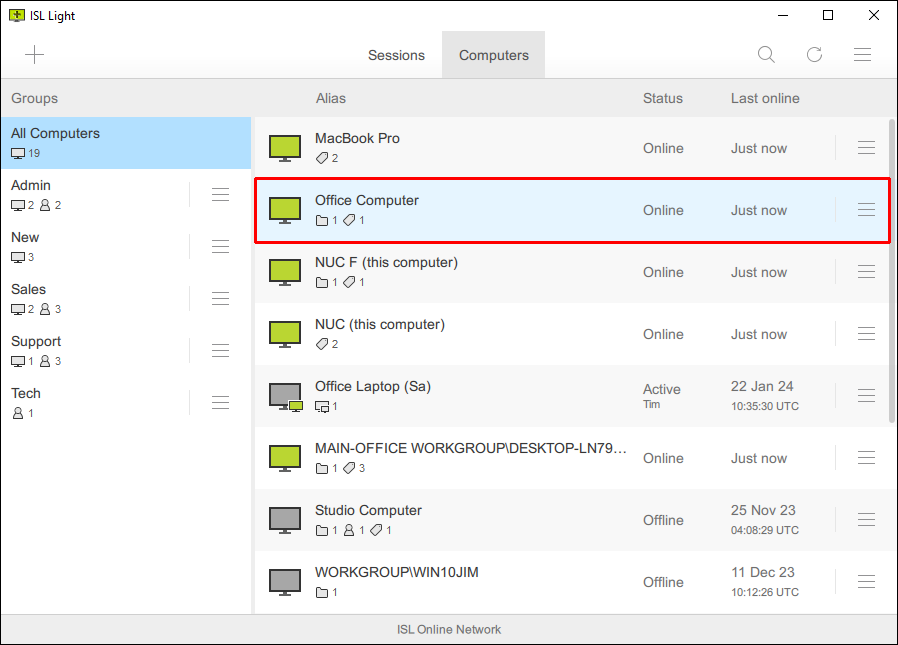Sort by the Status column header
Screen dimensions: 898x645
[x=663, y=98]
